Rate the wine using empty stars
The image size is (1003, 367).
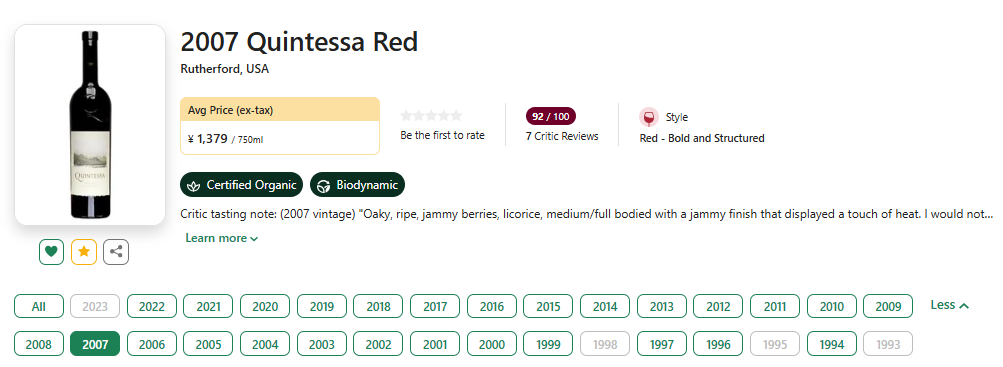[x=431, y=116]
